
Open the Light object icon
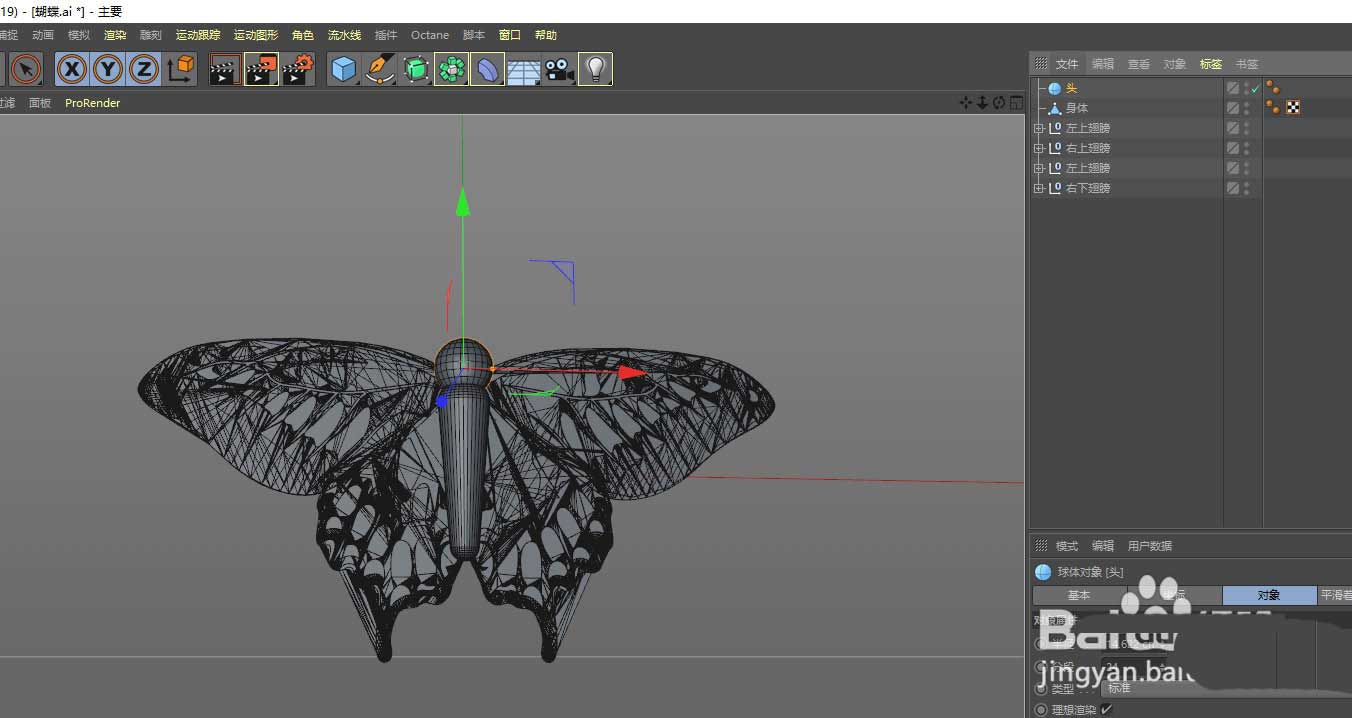[595, 69]
